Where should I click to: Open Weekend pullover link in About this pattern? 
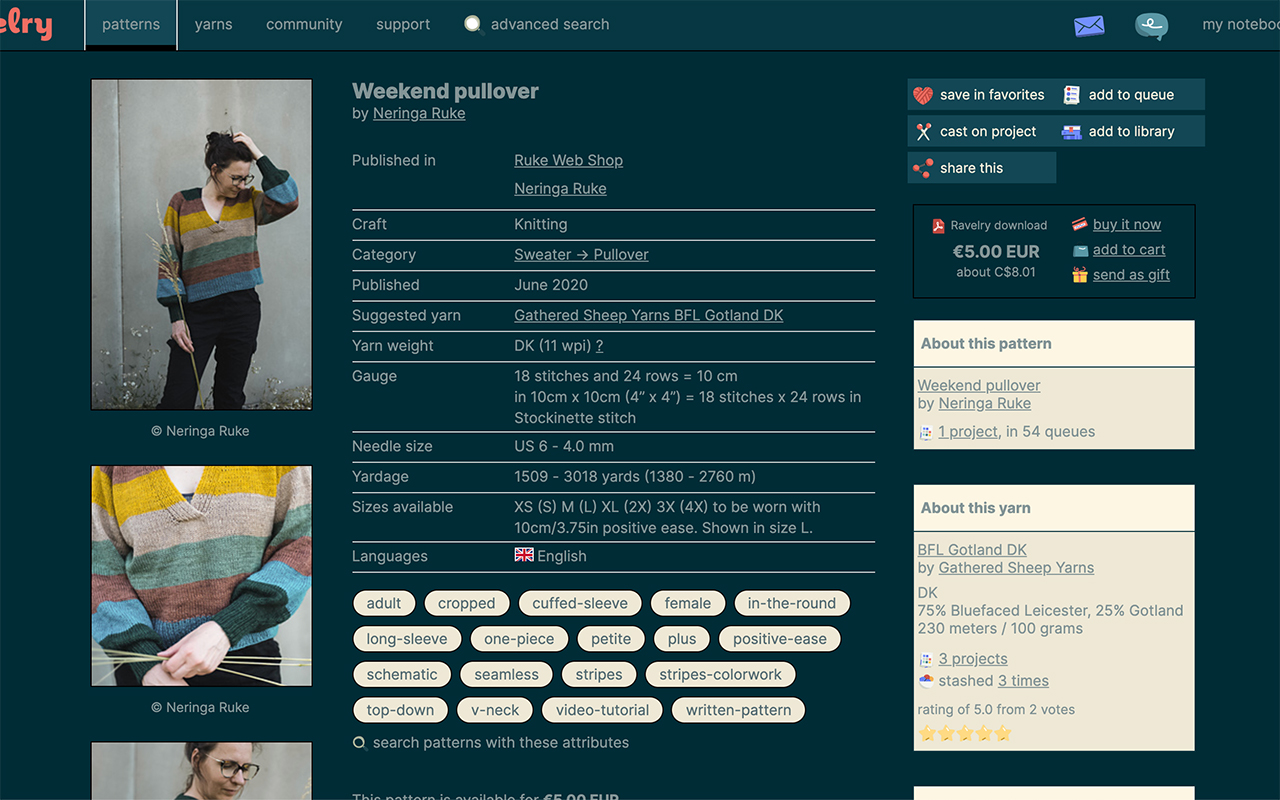(979, 385)
